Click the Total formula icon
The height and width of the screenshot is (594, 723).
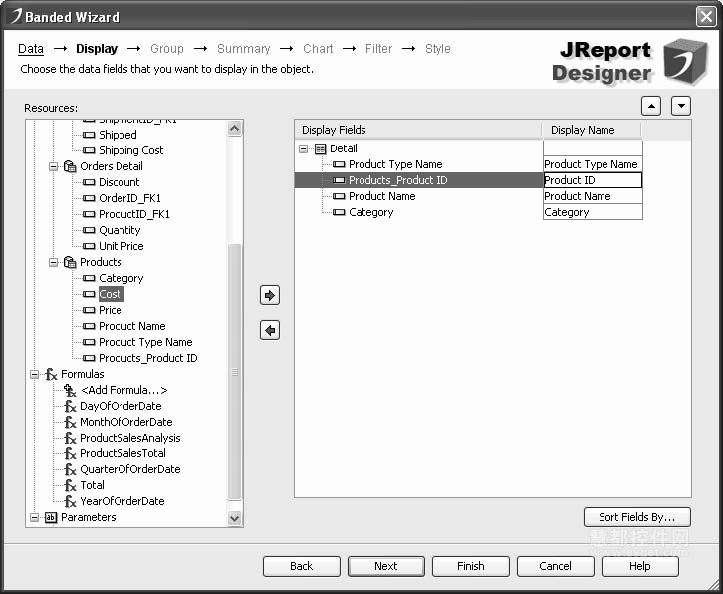tap(70, 485)
